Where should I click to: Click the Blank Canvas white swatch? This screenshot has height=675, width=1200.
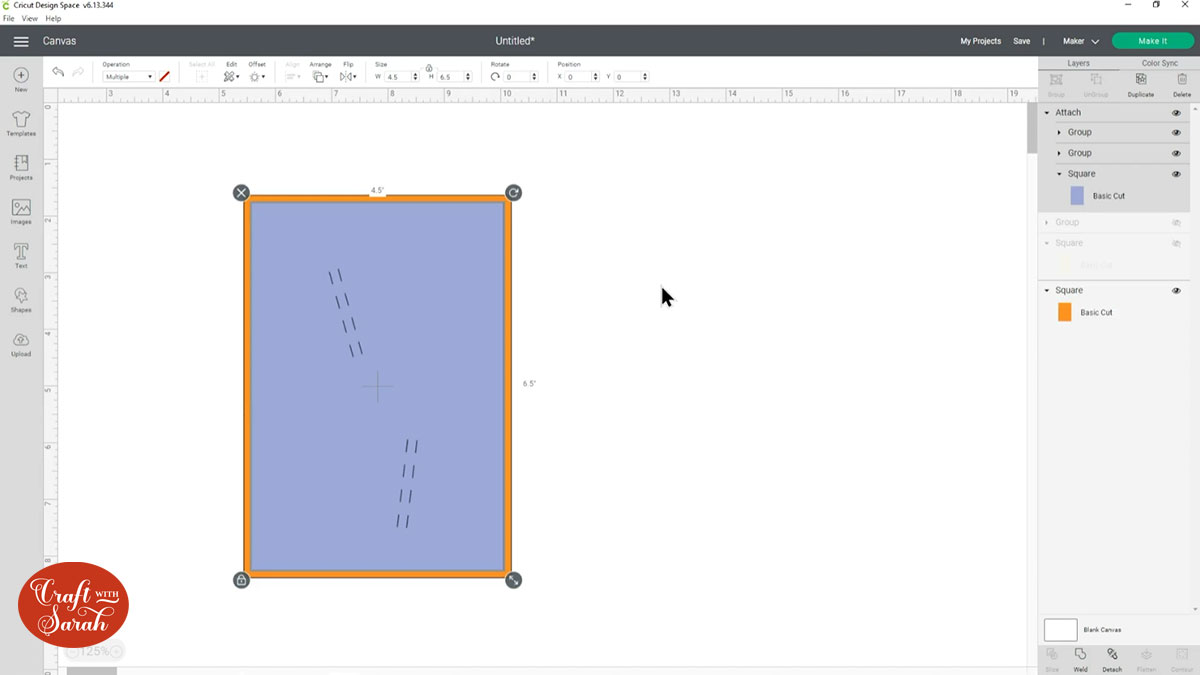[1060, 630]
